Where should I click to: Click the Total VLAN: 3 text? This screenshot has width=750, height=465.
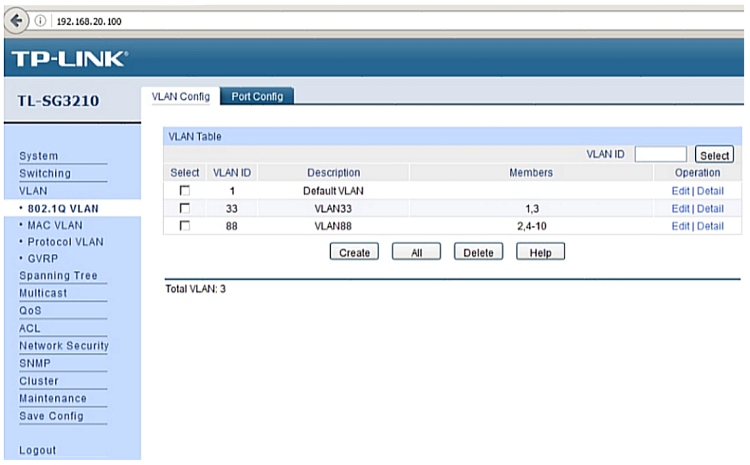click(195, 289)
